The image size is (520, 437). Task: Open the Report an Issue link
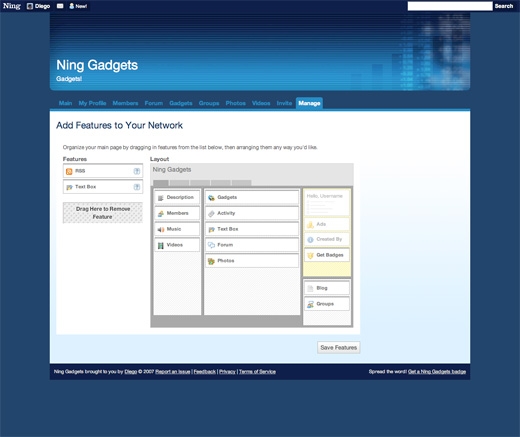coord(173,372)
